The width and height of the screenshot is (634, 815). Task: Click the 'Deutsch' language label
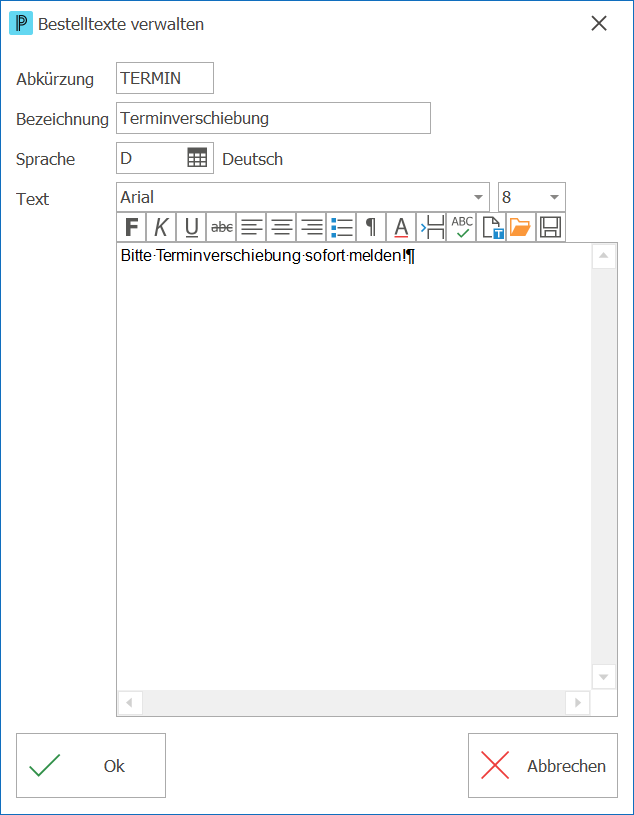coord(253,159)
